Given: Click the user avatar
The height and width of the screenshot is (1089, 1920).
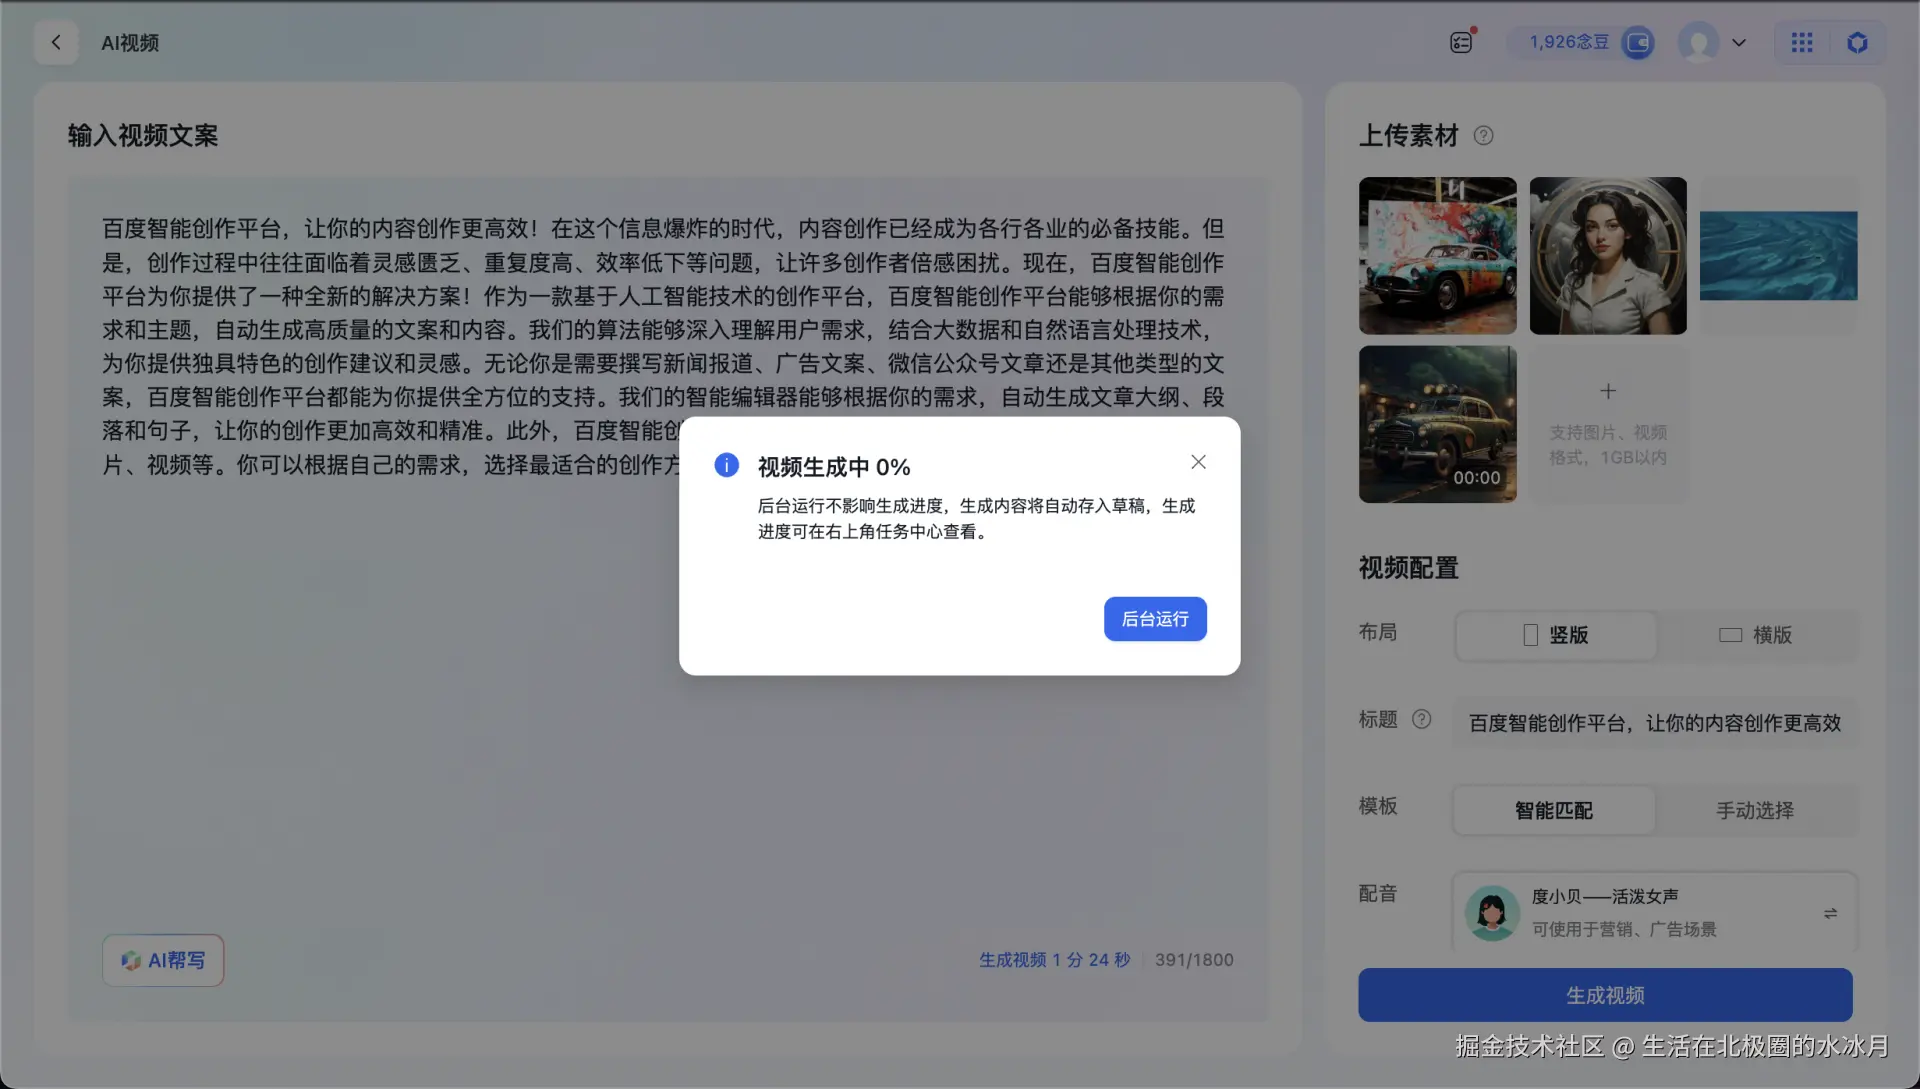Looking at the screenshot, I should pos(1698,43).
